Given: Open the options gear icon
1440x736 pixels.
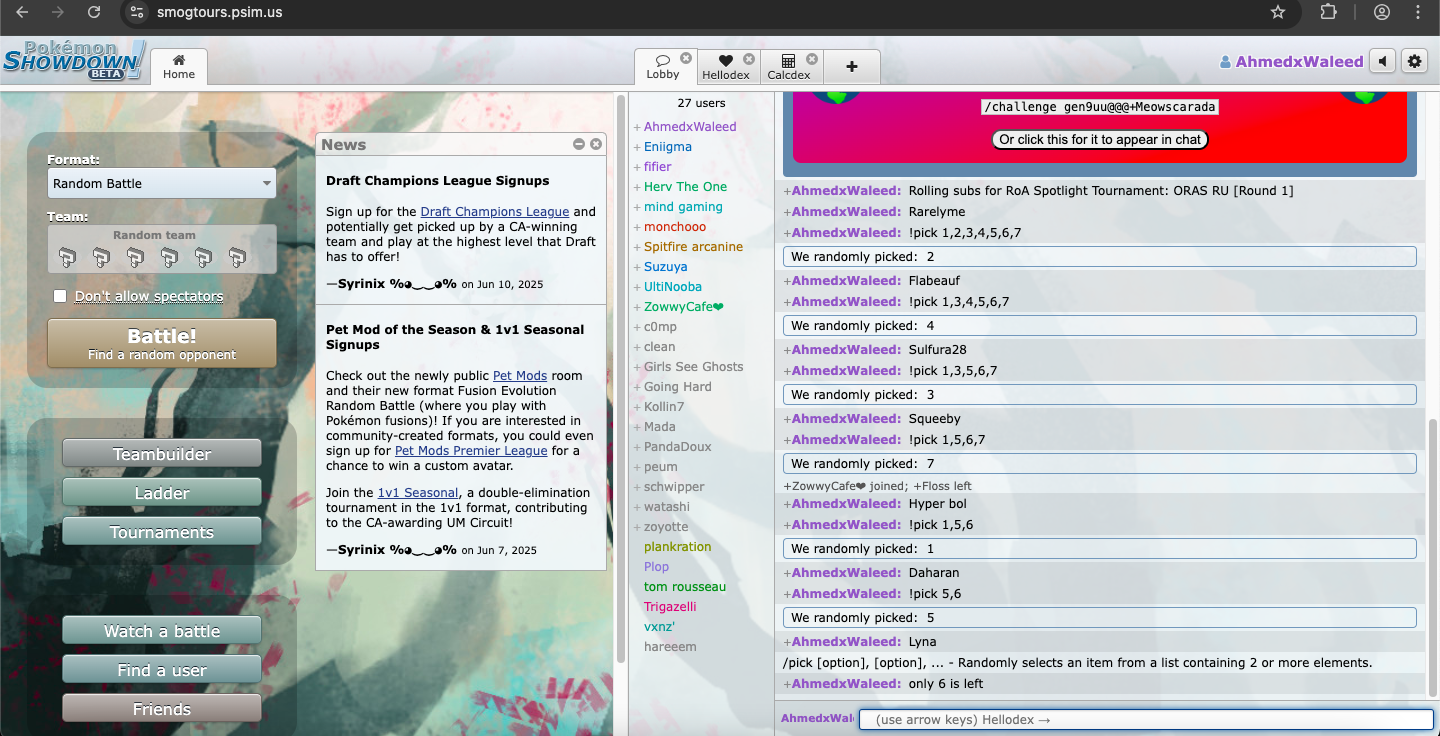Looking at the screenshot, I should pos(1414,62).
